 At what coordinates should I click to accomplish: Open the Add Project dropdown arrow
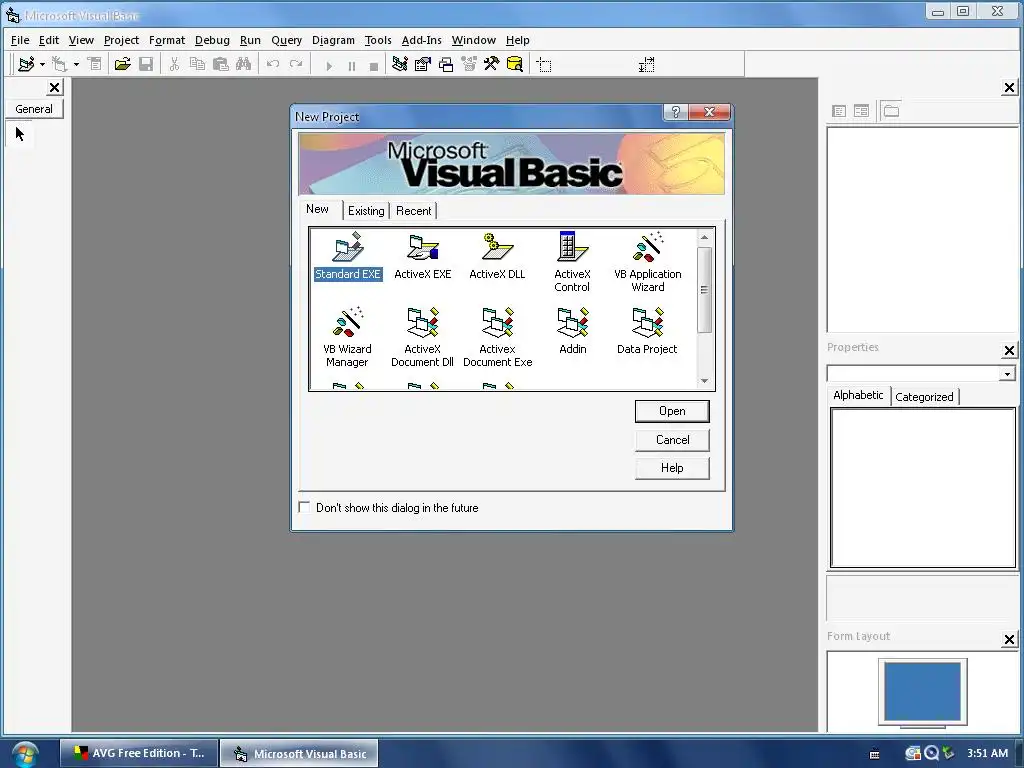[42, 64]
